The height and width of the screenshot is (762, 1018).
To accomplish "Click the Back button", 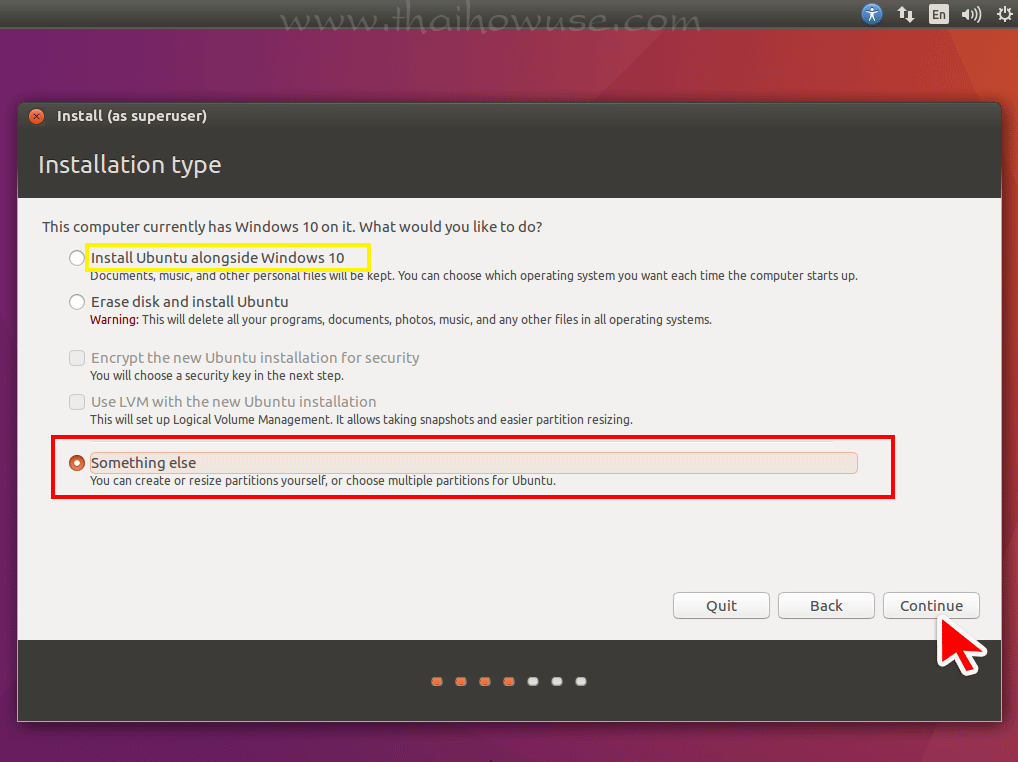I will 826,606.
